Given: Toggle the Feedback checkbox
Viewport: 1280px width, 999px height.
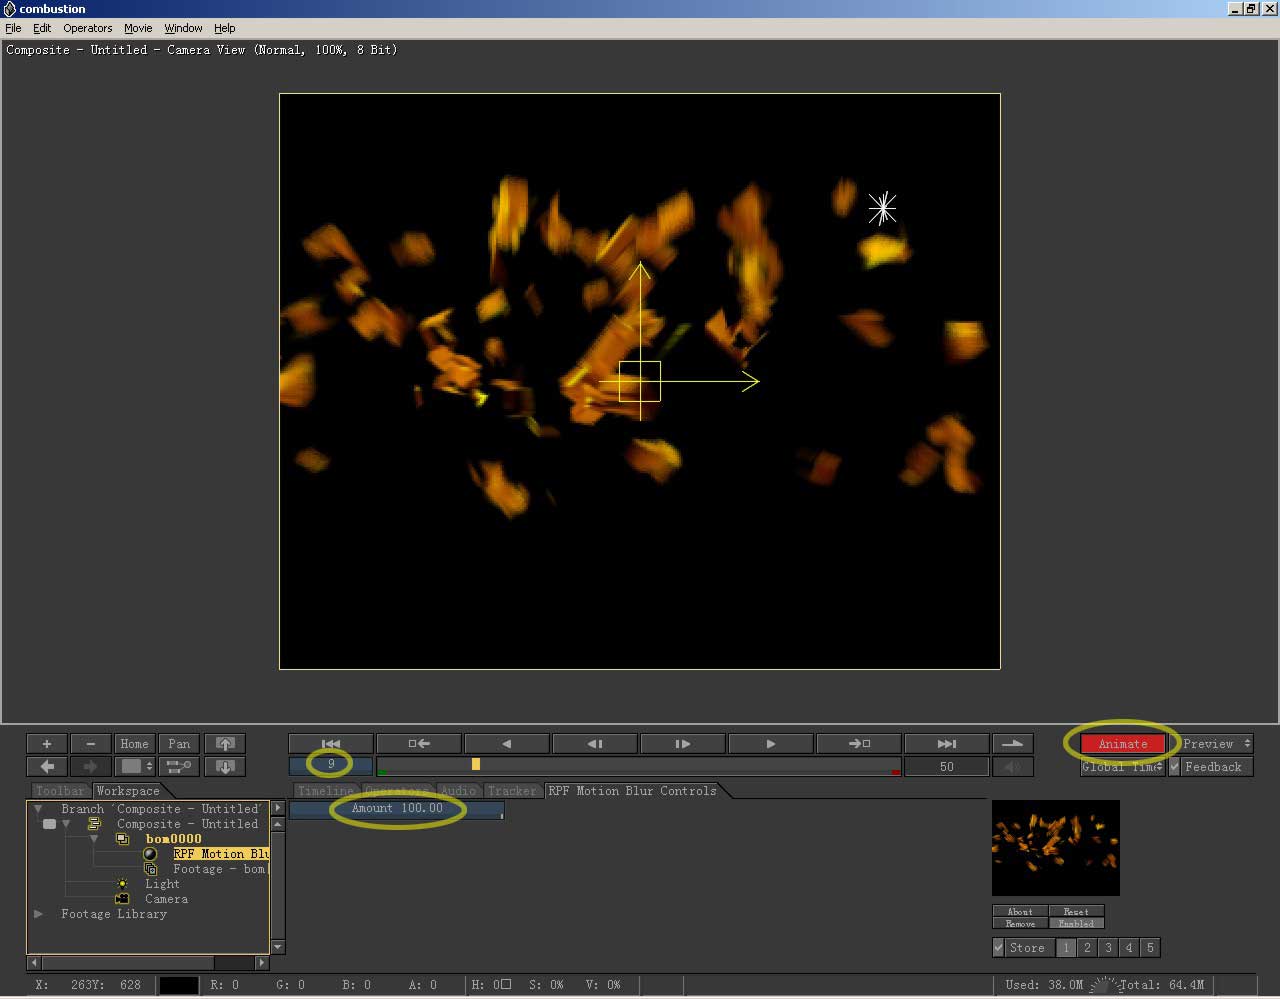Looking at the screenshot, I should (x=1175, y=767).
